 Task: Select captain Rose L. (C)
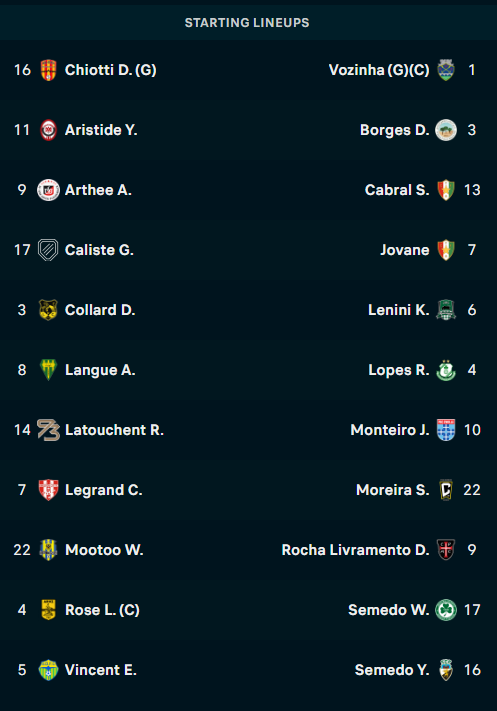(102, 610)
